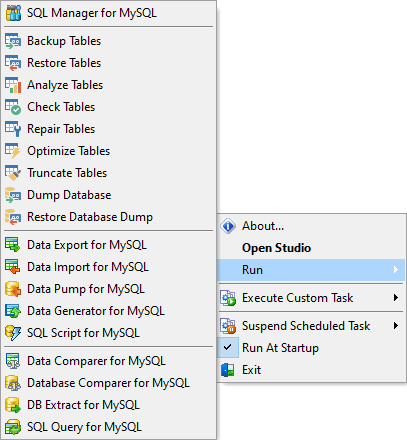Toggle the Run At Startup checkmark
Screen dimensions: 407x440
click(228, 348)
